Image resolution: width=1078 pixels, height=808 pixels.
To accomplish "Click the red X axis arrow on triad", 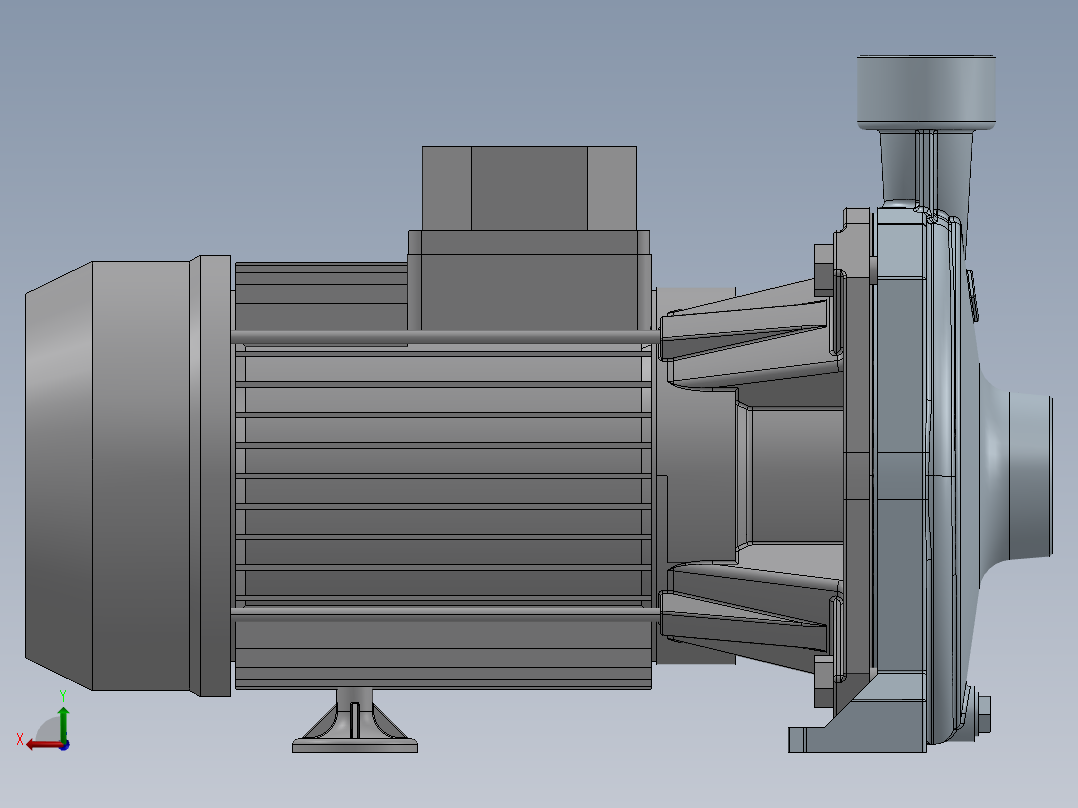I will click(x=43, y=745).
